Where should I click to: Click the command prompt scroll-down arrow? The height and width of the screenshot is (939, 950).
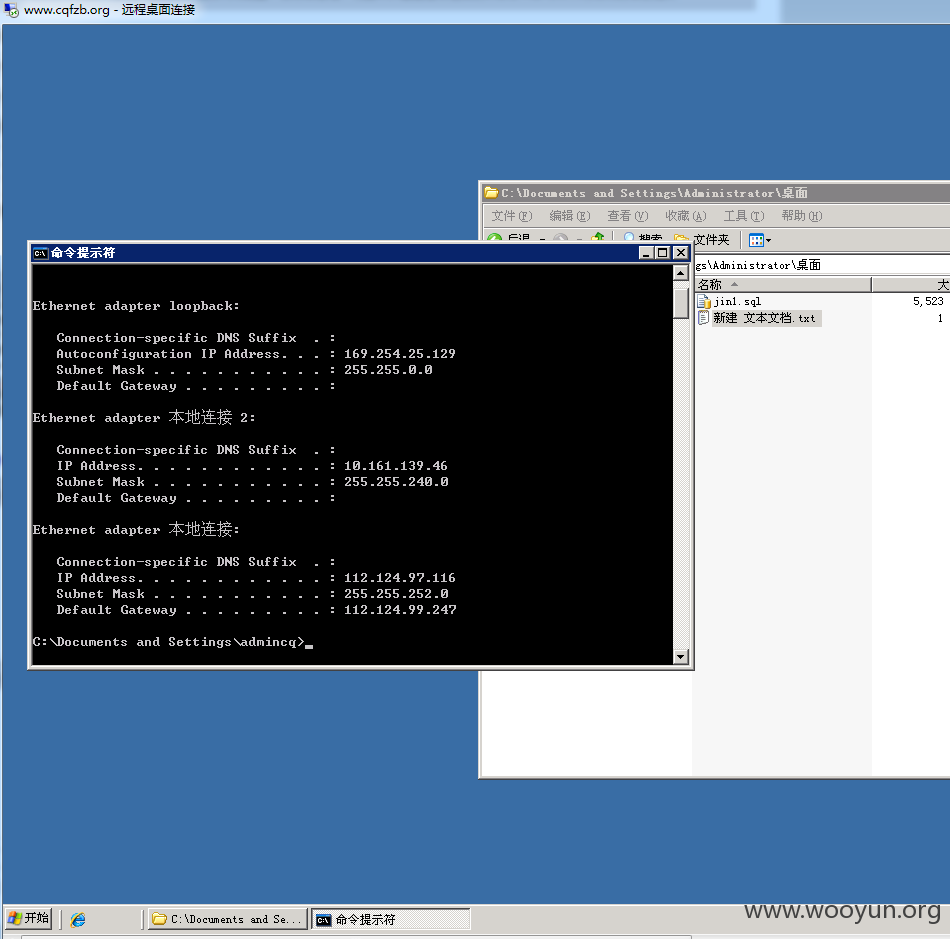680,657
